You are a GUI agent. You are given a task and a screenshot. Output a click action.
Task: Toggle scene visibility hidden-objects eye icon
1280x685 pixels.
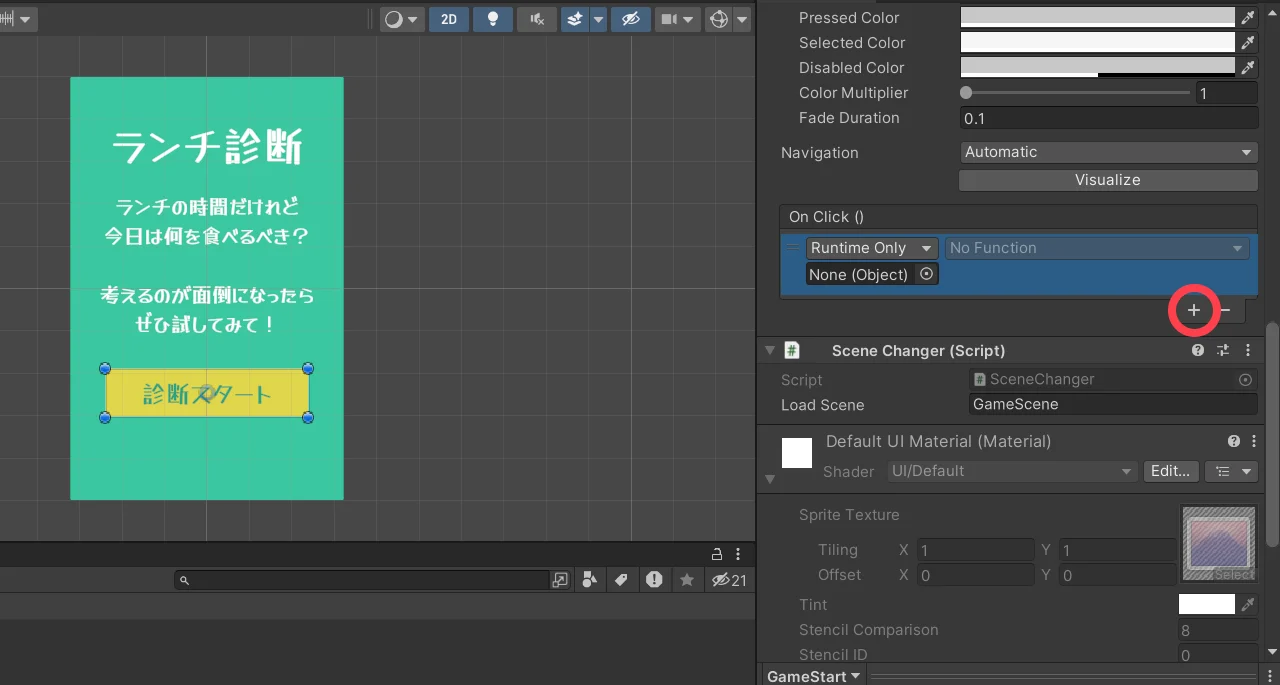click(x=631, y=19)
